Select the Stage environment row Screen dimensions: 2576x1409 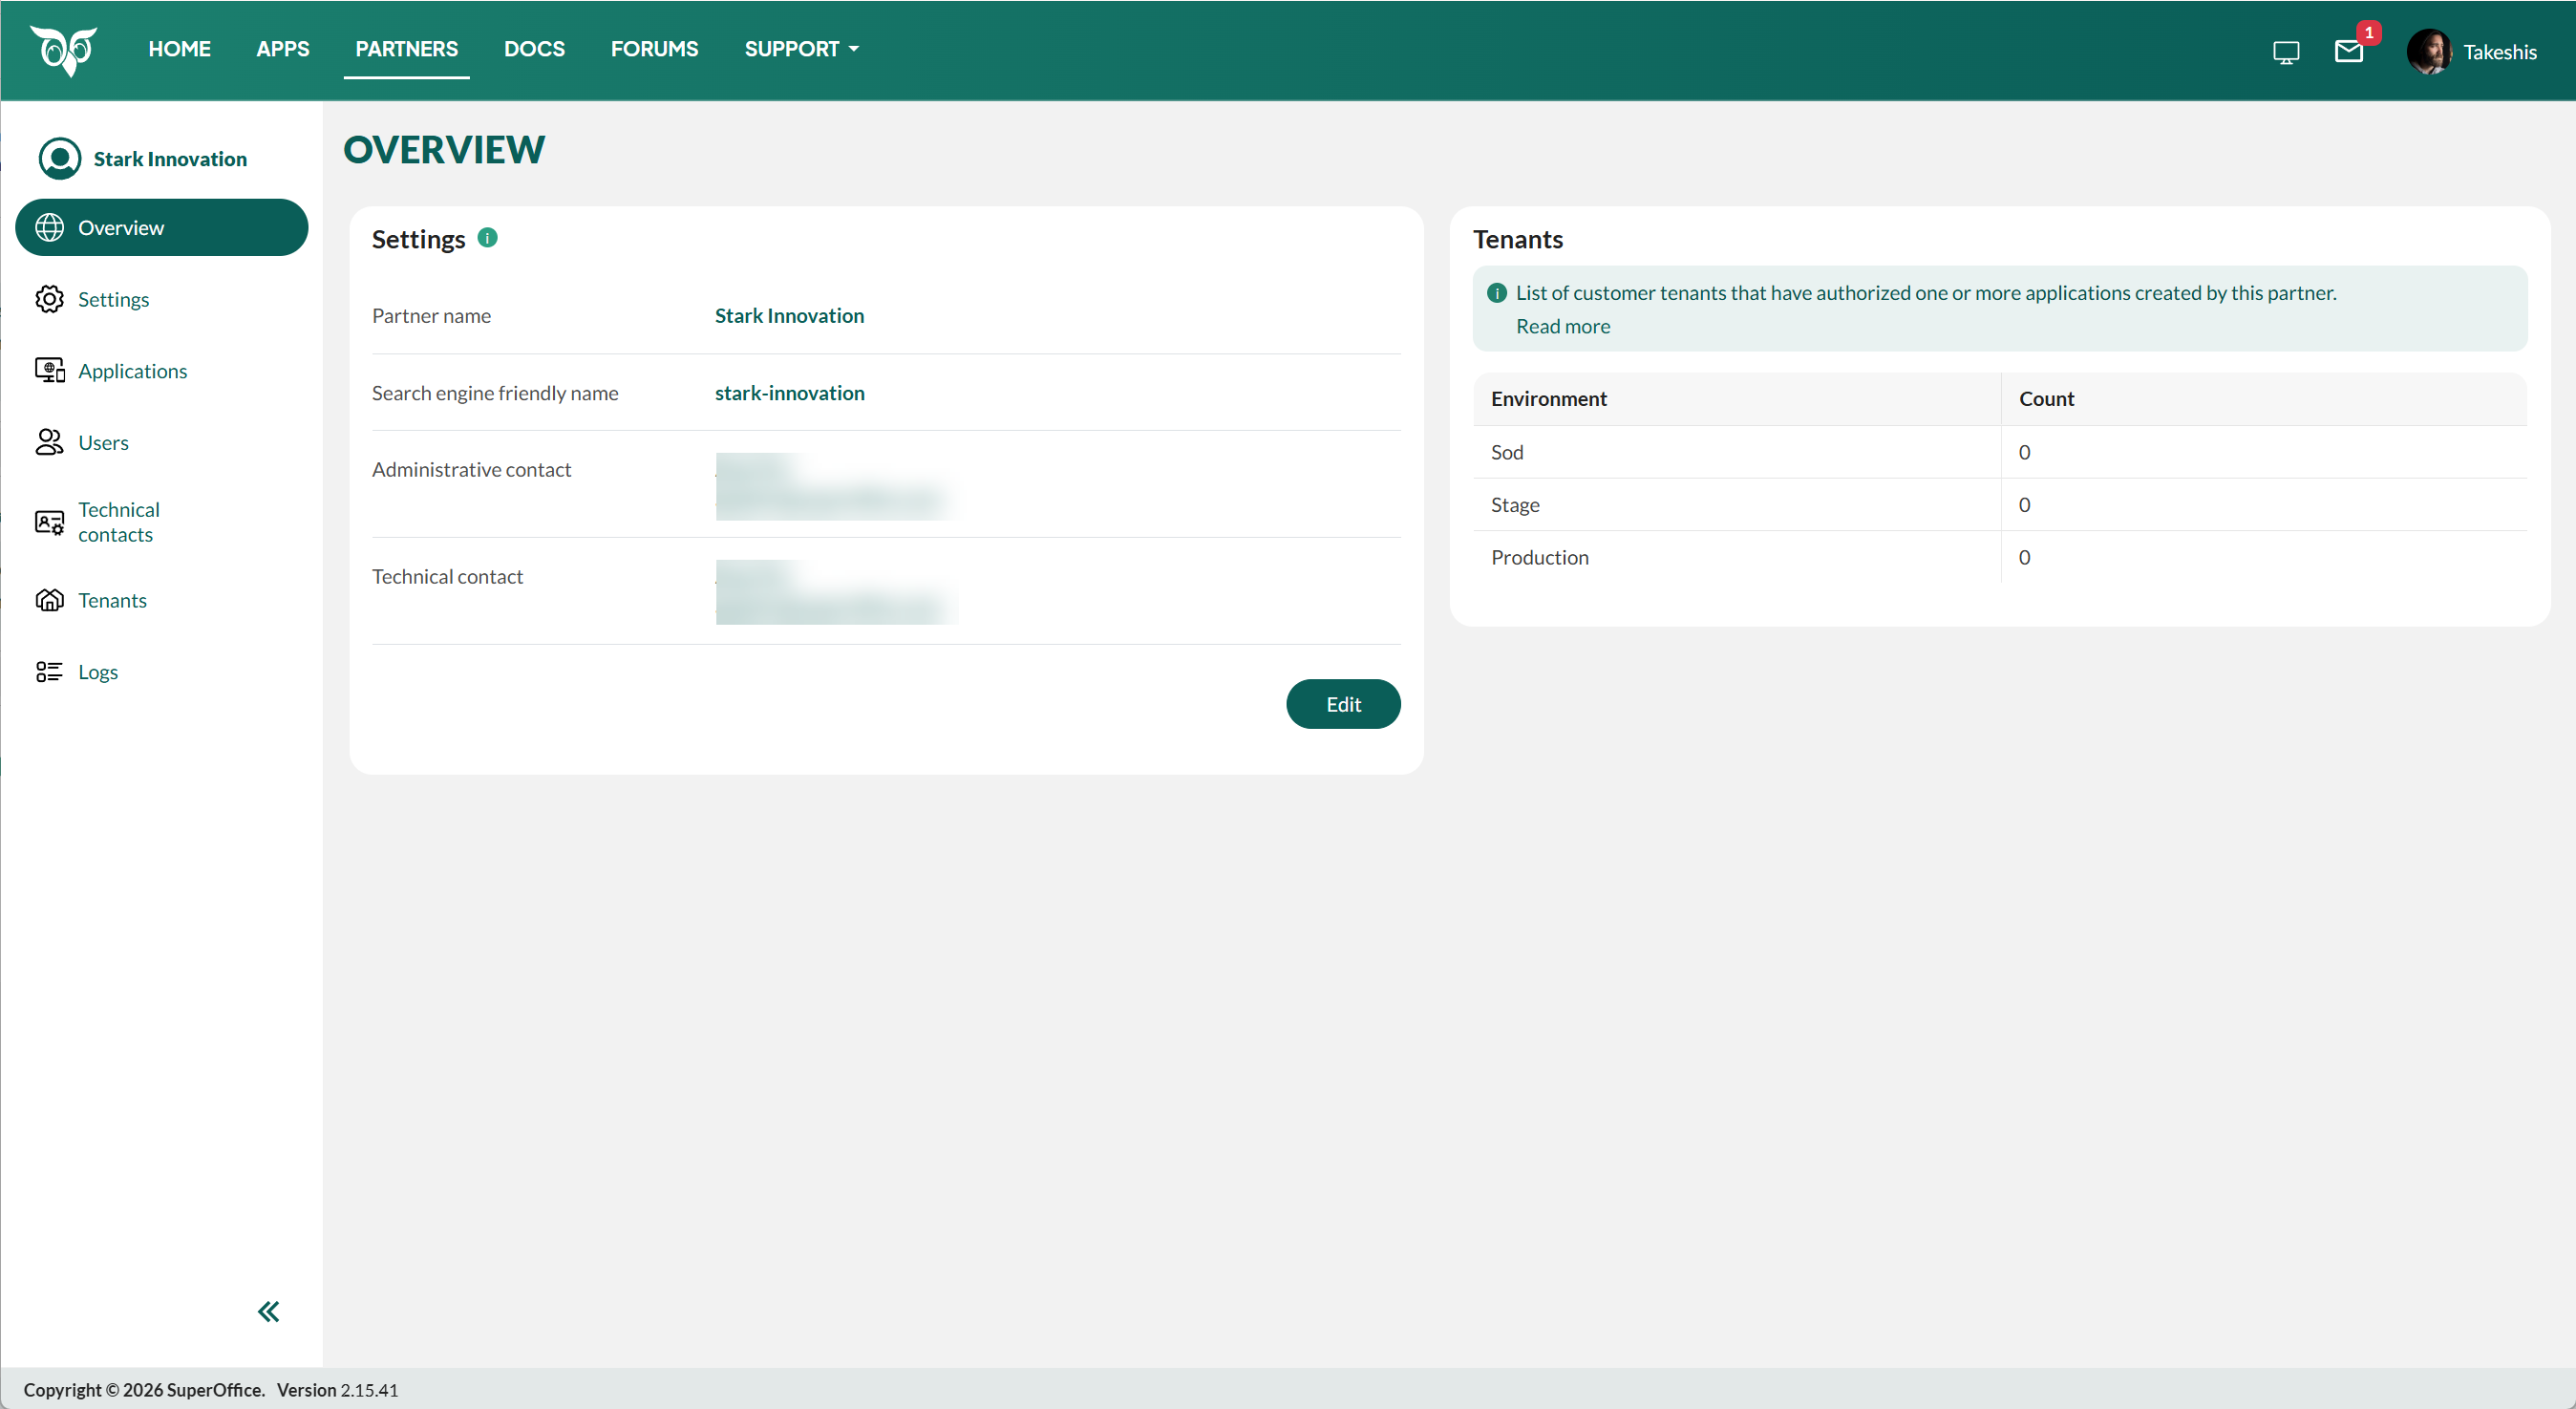(x=2000, y=505)
